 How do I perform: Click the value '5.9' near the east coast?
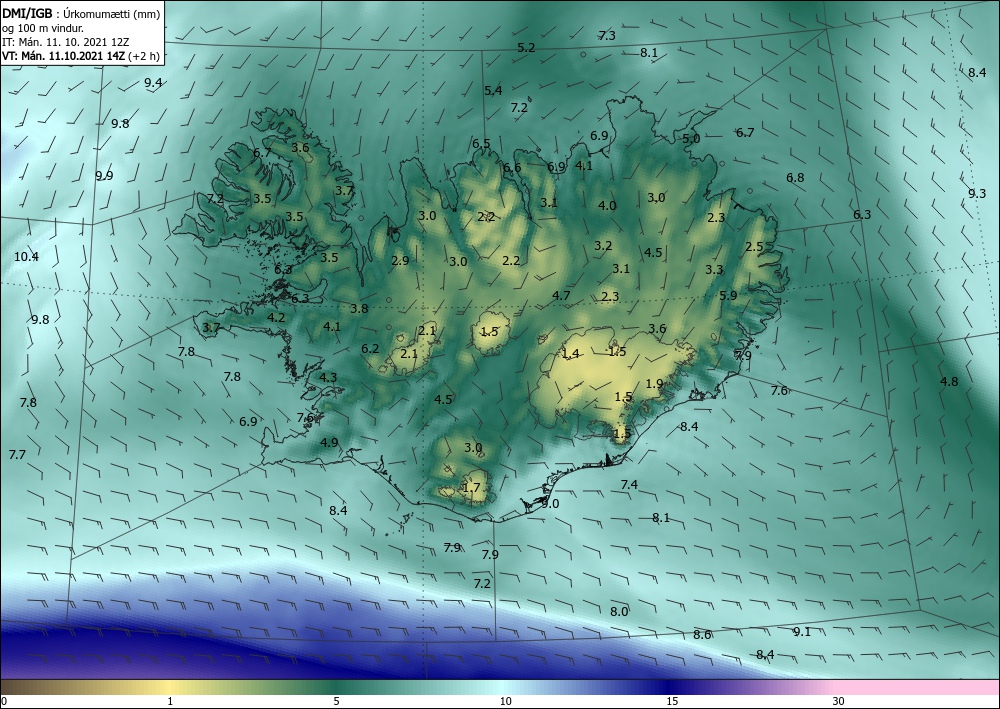click(x=728, y=295)
